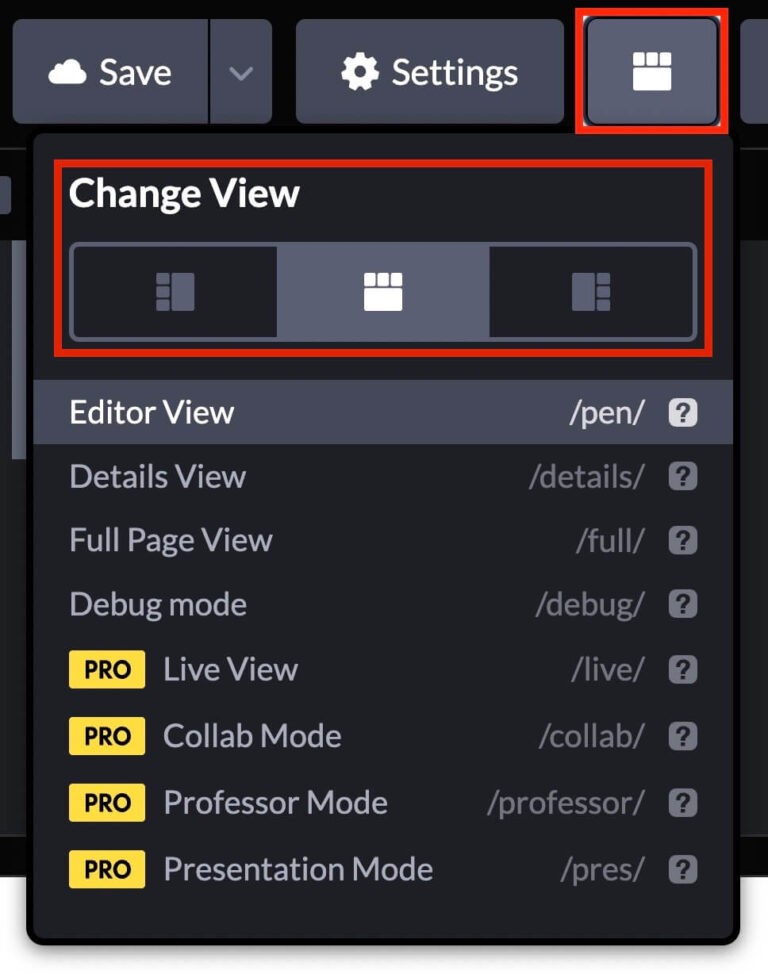Viewport: 768px width, 974px height.
Task: Click help icon next to /debug/
Action: [x=683, y=604]
